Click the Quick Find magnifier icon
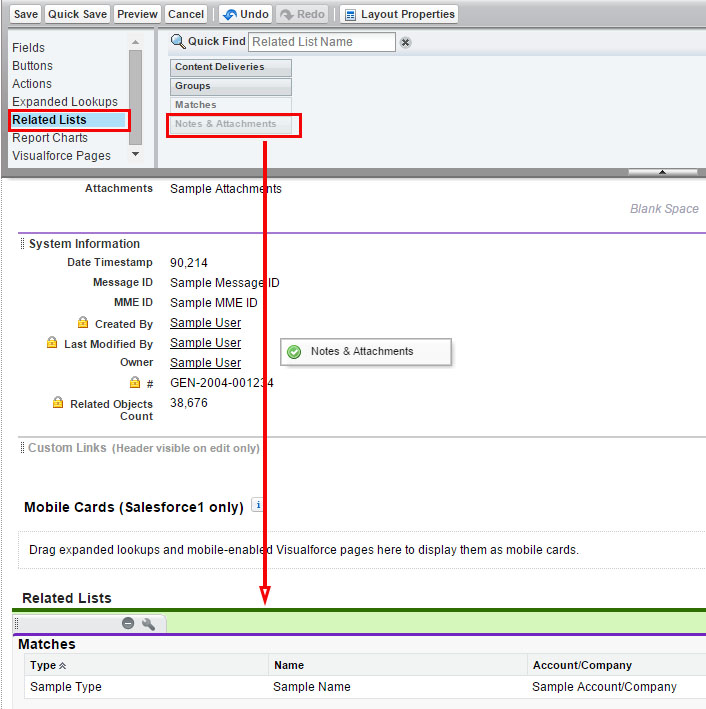 pyautogui.click(x=178, y=42)
